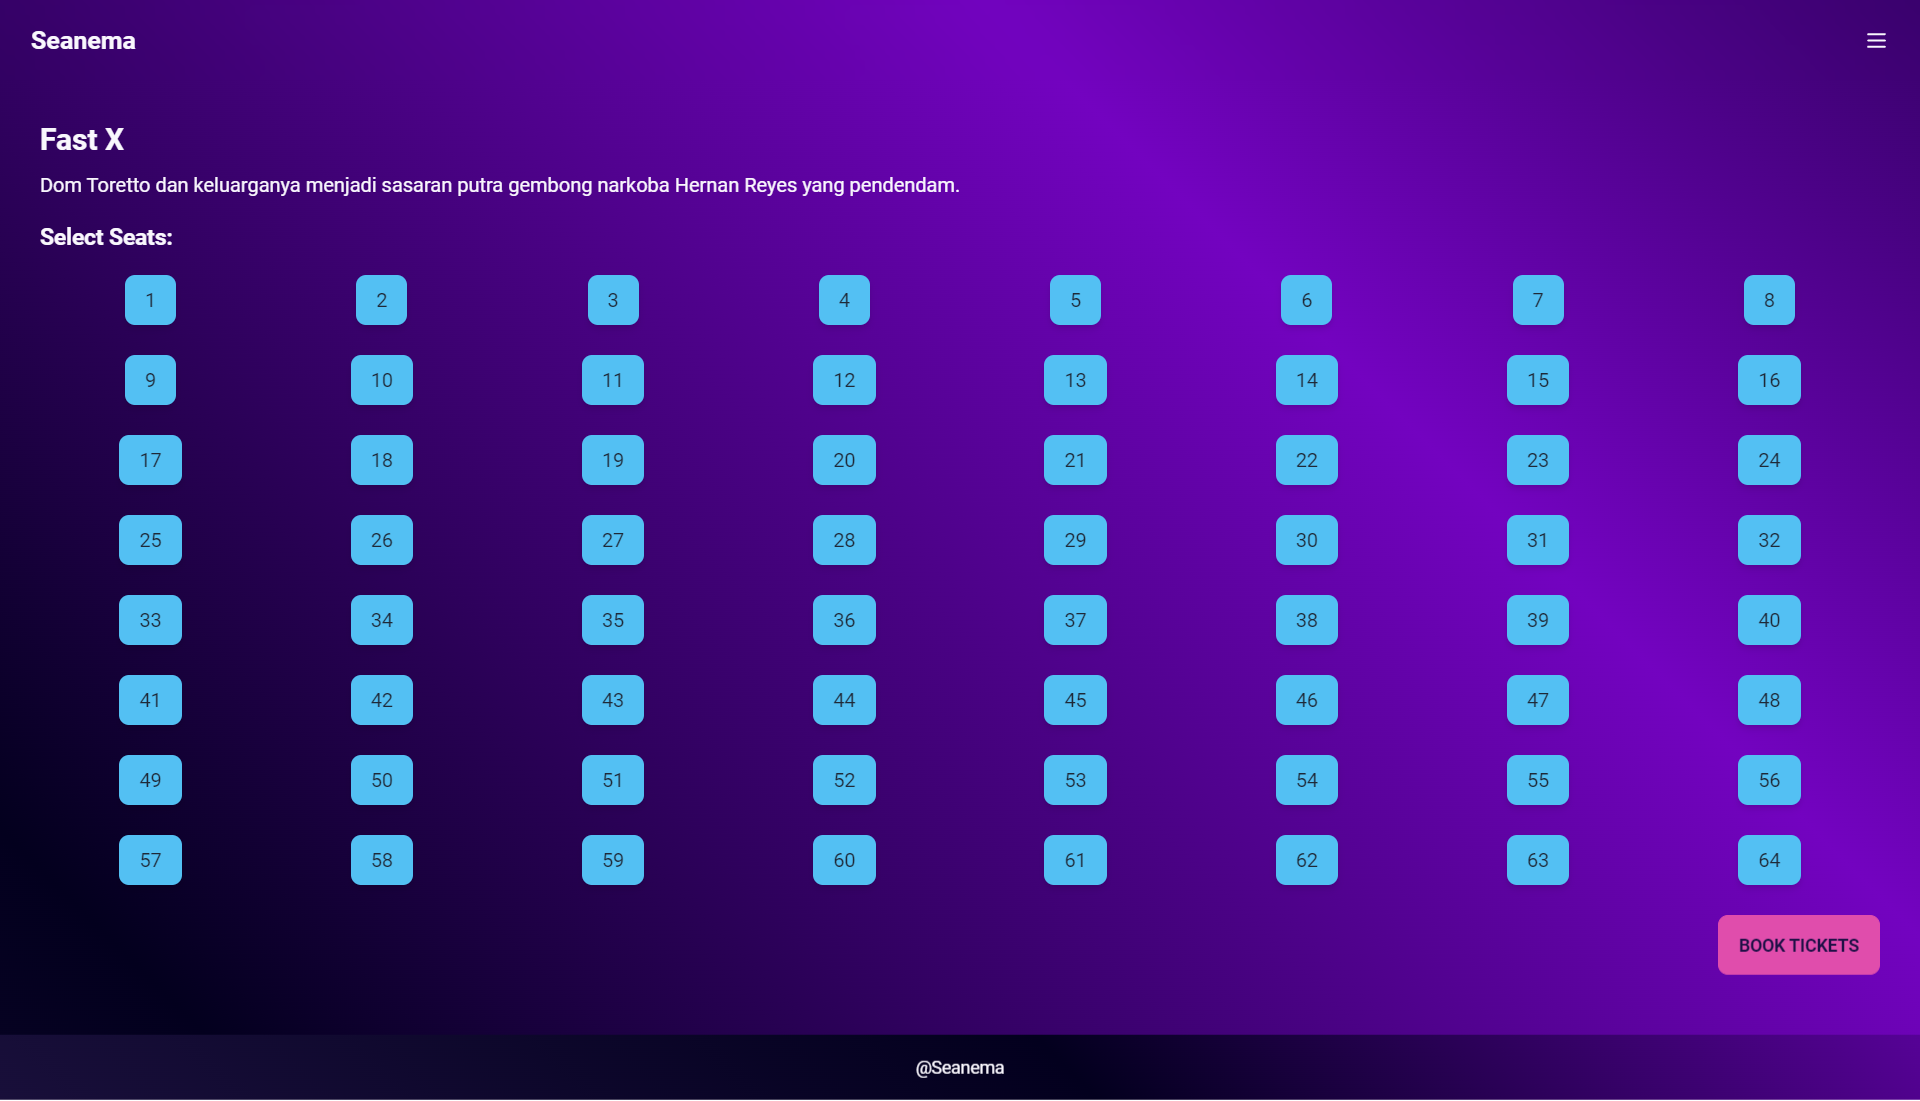Image resolution: width=1920 pixels, height=1101 pixels.
Task: Select seat 28
Action: point(844,540)
